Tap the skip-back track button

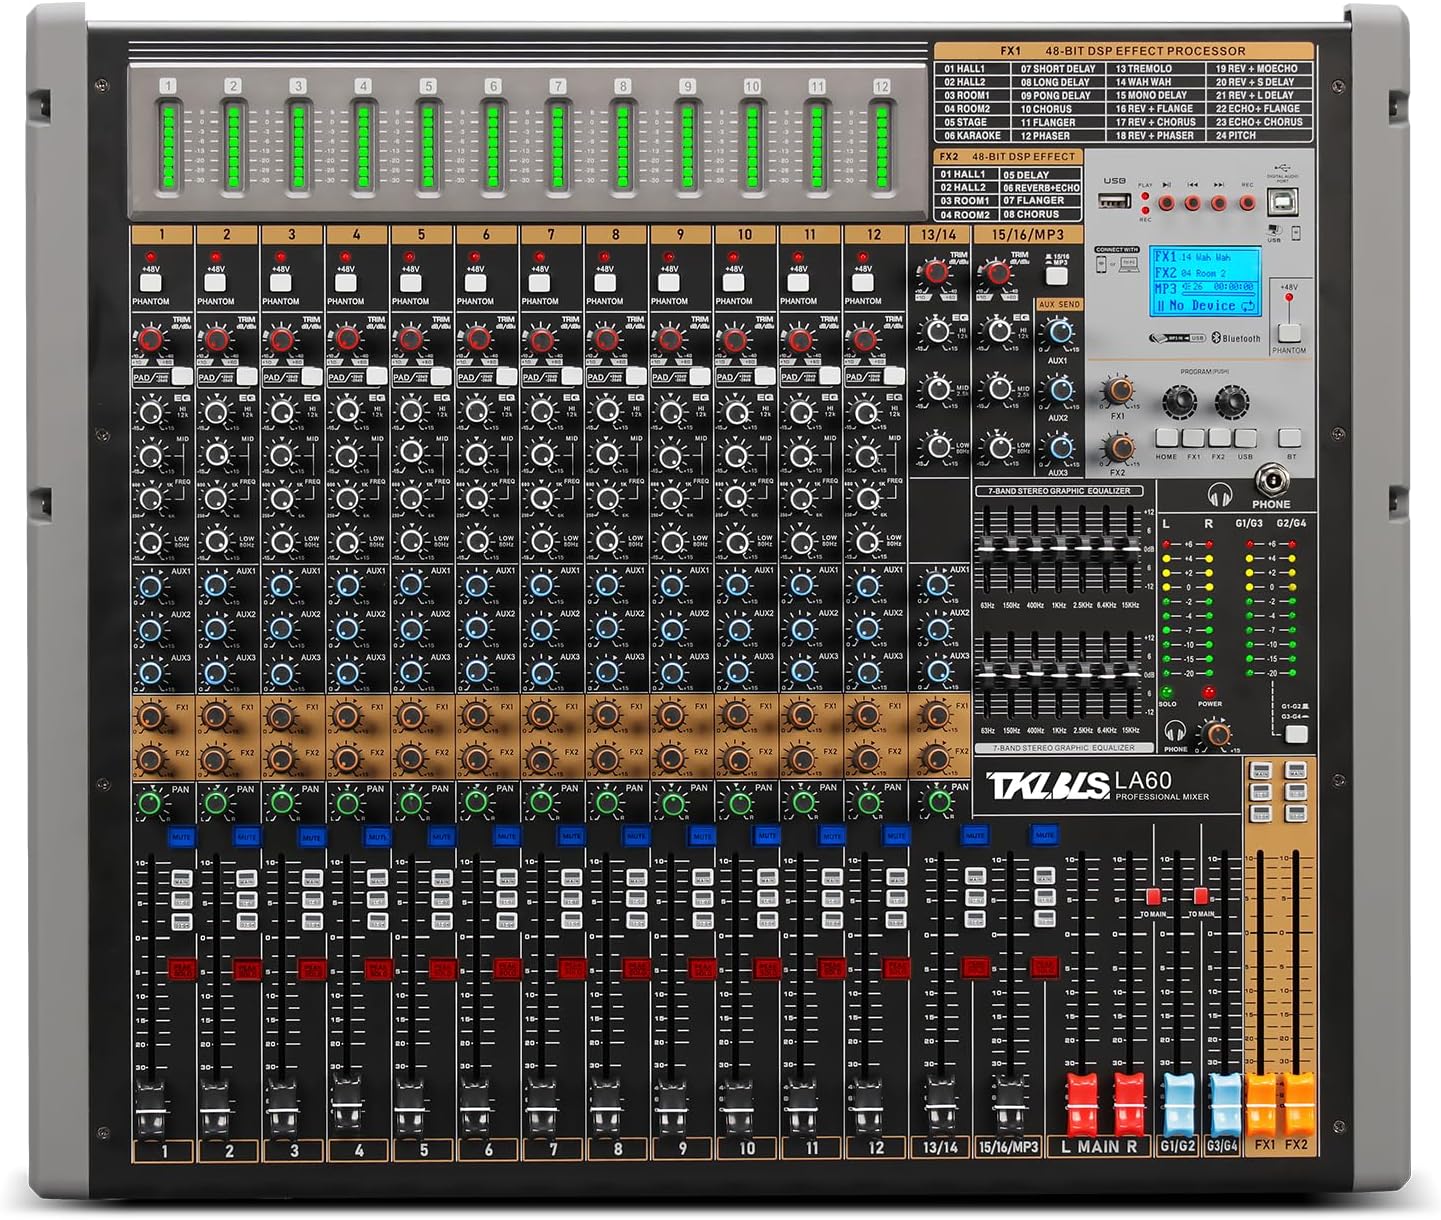(x=1192, y=202)
